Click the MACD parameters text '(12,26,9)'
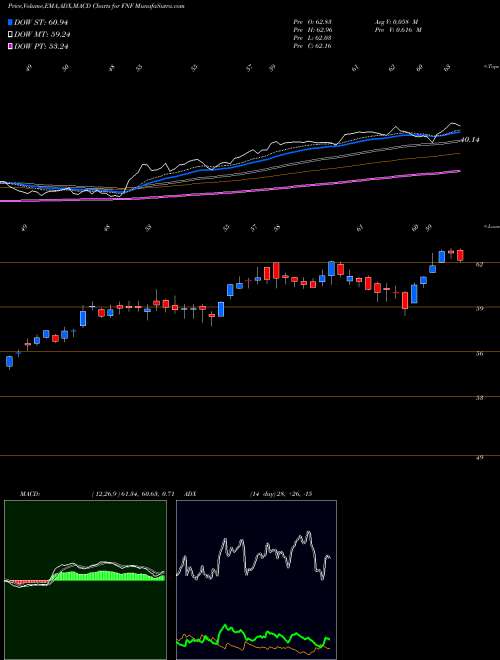This screenshot has width=500, height=660. coord(105,494)
